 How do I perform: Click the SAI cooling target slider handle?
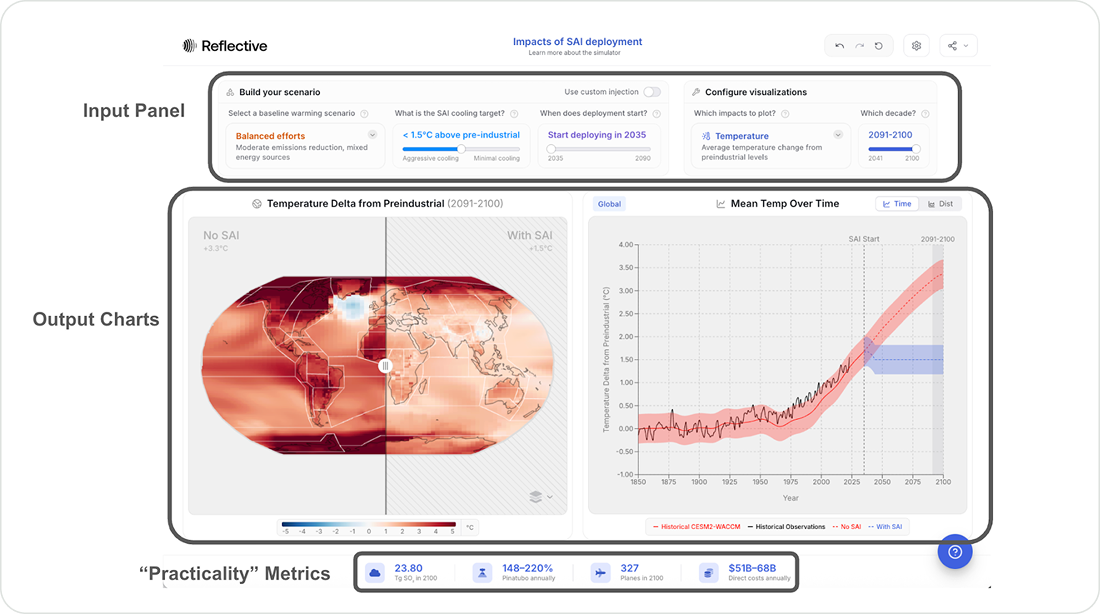coord(461,149)
